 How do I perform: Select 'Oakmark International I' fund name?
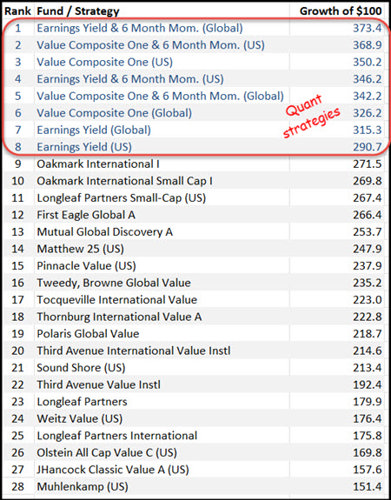[x=98, y=164]
